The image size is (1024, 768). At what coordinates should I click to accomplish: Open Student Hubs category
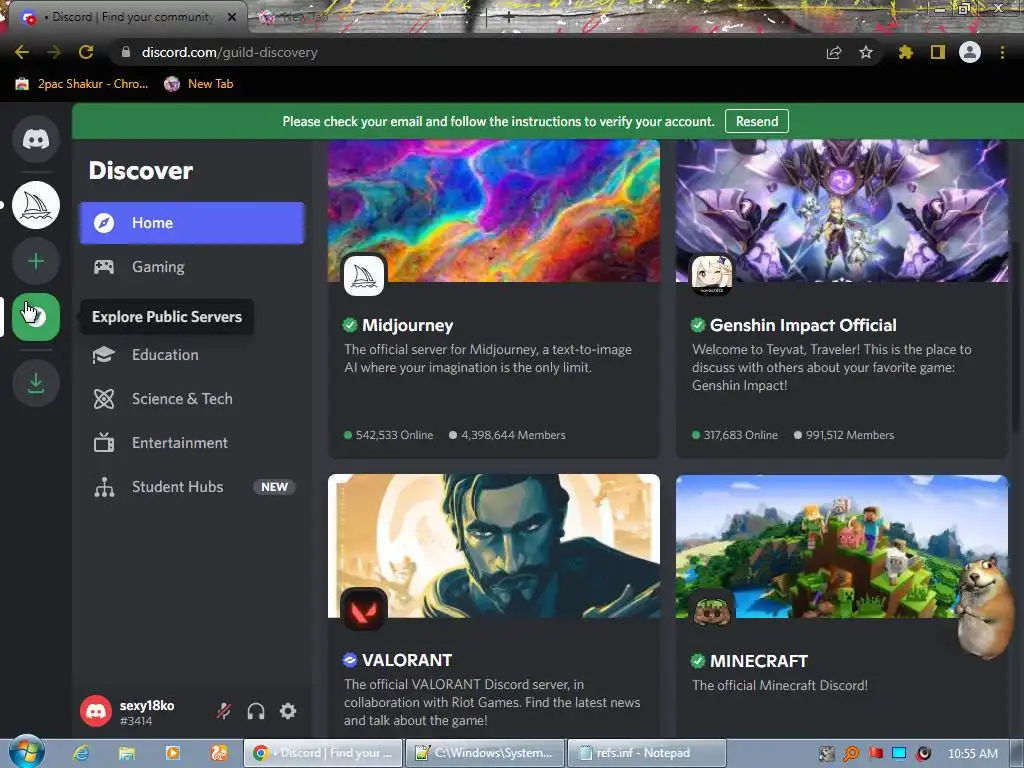pos(191,487)
